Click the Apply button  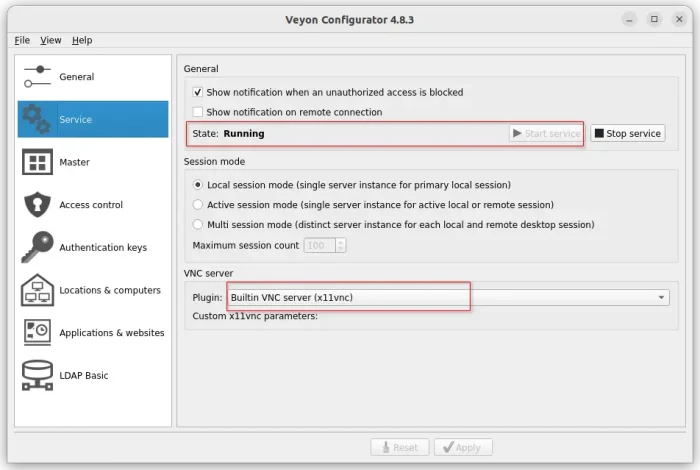pyautogui.click(x=462, y=448)
